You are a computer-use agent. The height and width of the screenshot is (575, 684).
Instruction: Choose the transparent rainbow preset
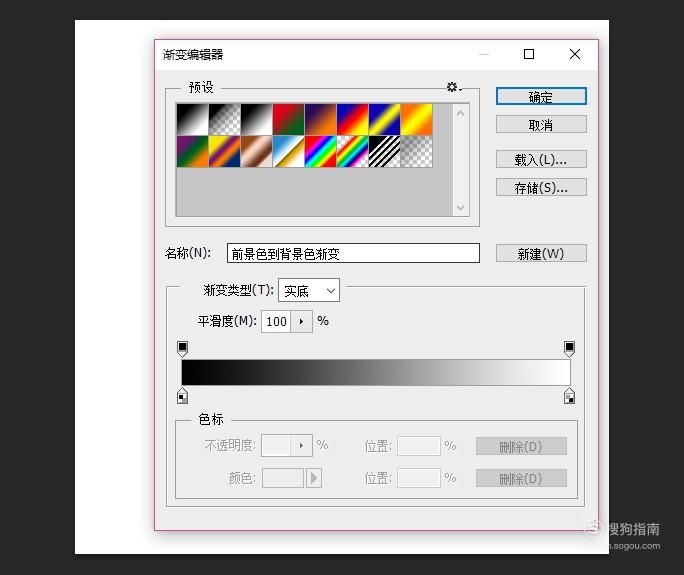click(x=352, y=151)
